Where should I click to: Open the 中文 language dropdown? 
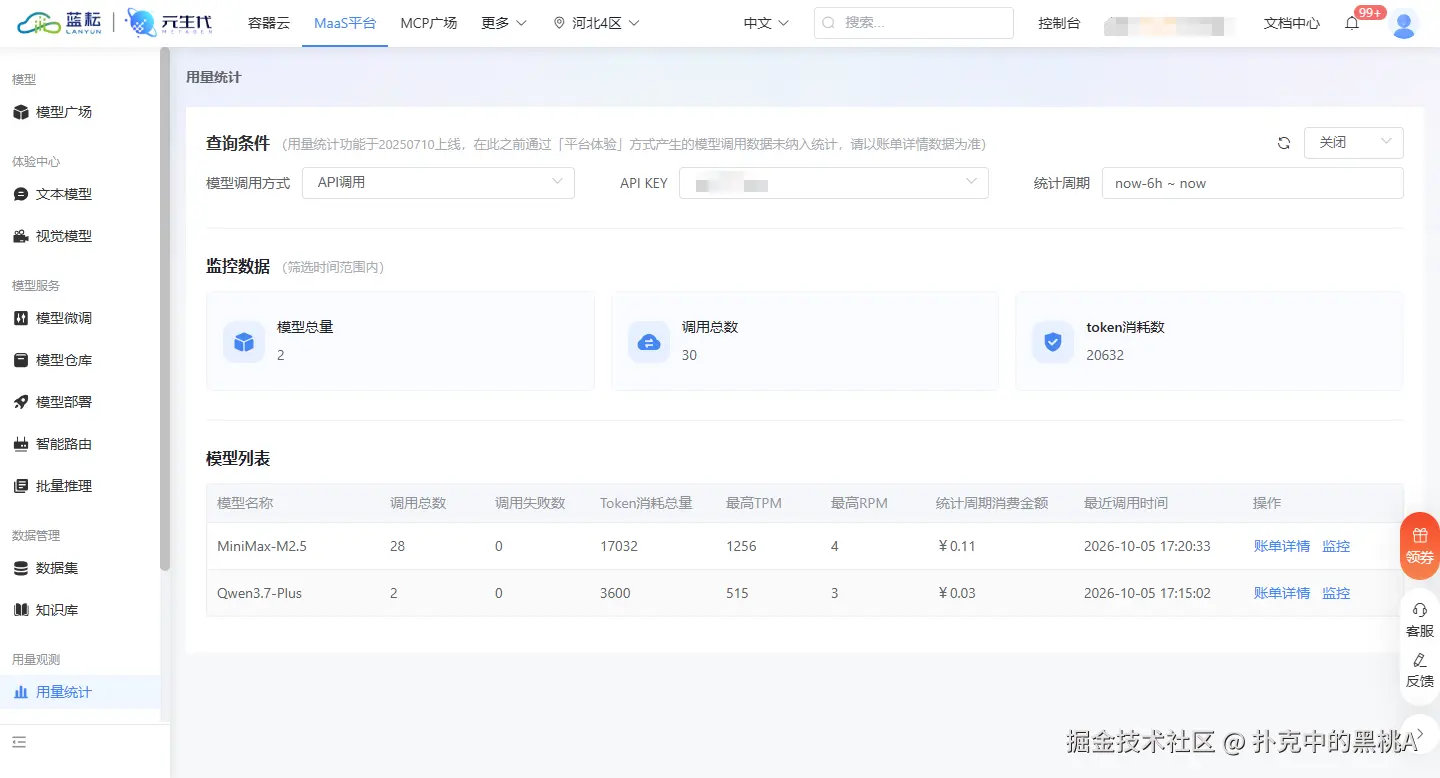(766, 23)
